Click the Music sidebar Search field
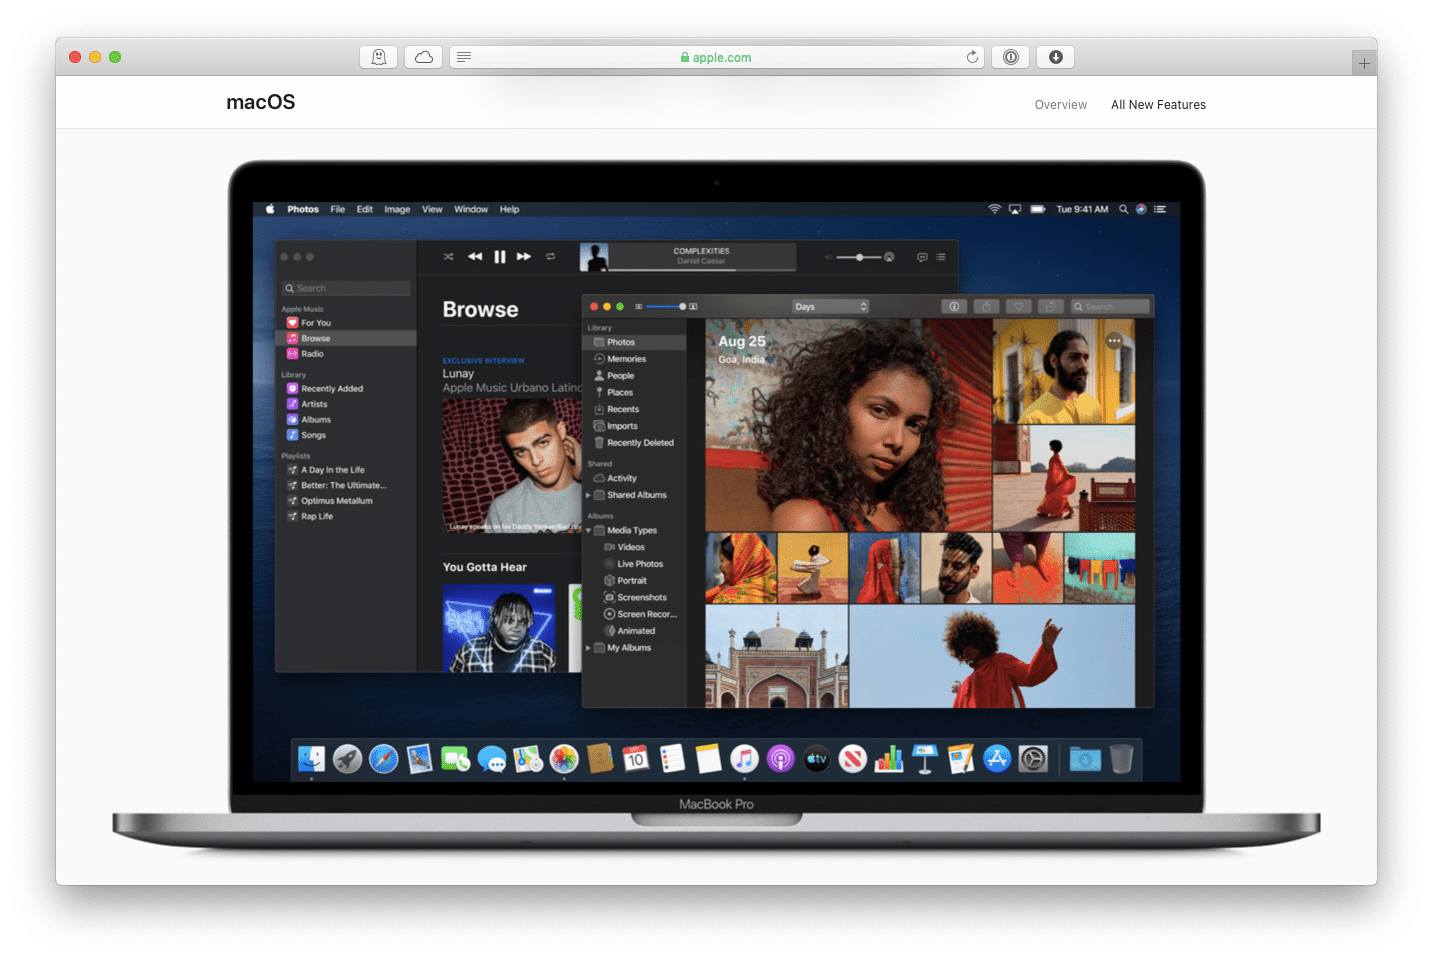Image resolution: width=1433 pixels, height=959 pixels. pos(346,288)
